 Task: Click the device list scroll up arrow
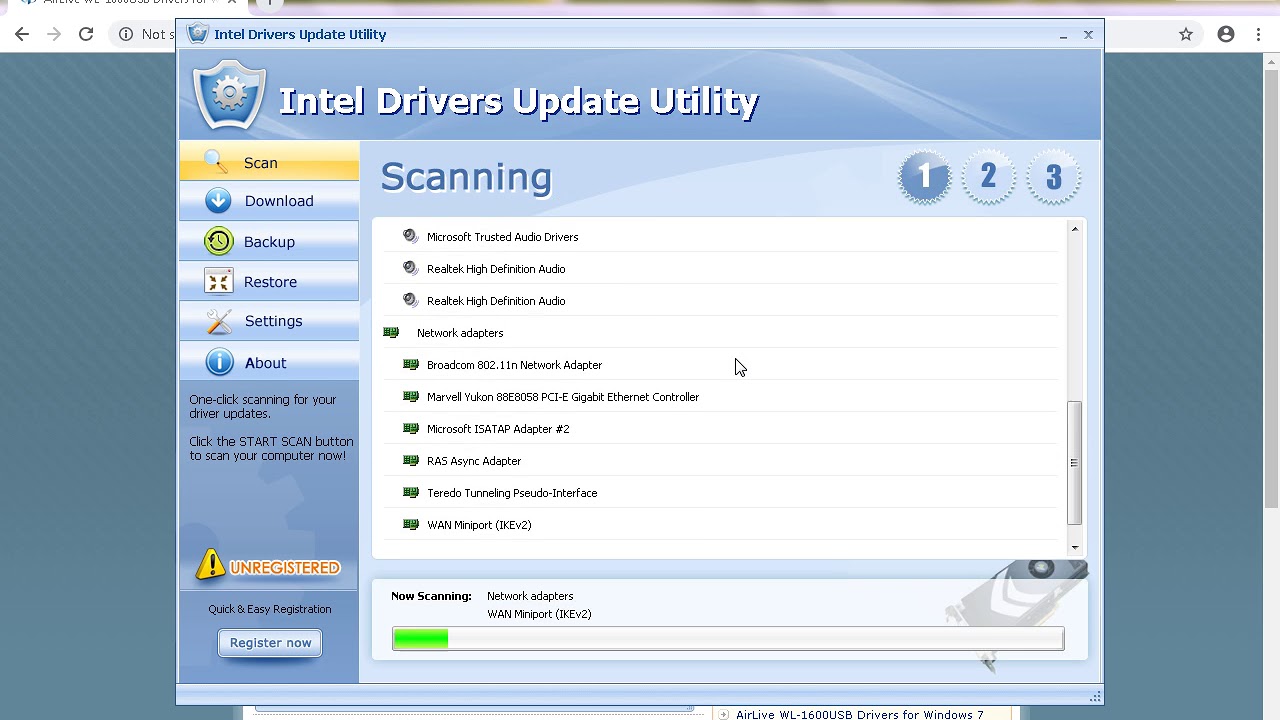pyautogui.click(x=1075, y=229)
